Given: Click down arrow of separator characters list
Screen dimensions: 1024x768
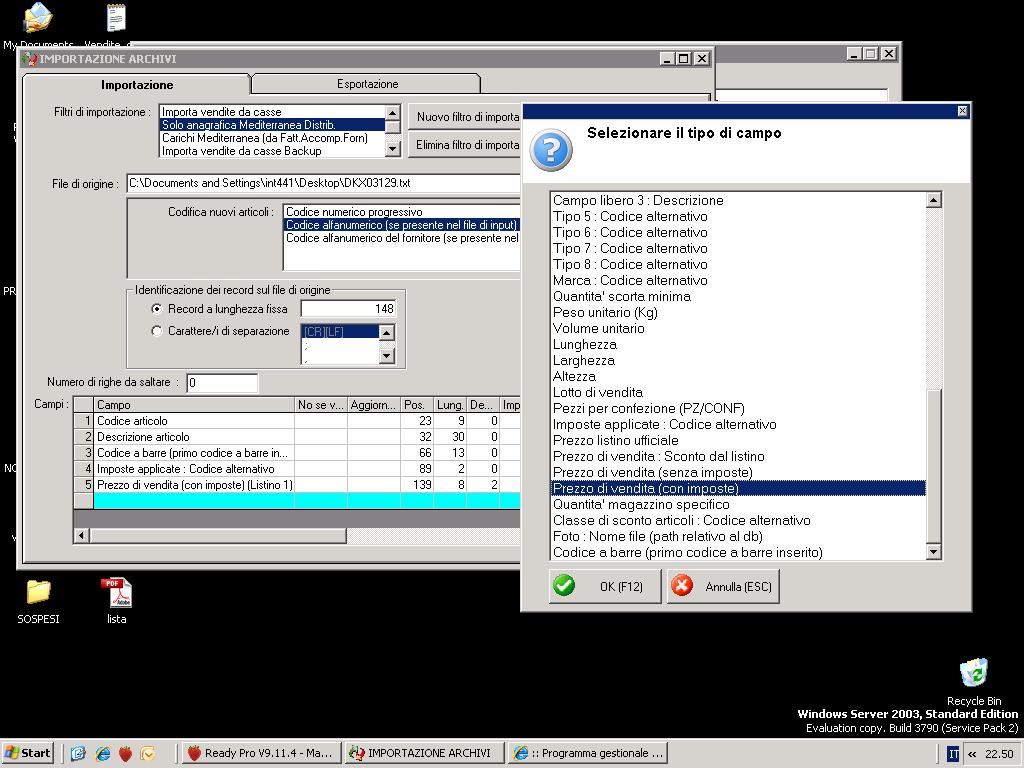Looking at the screenshot, I should (x=387, y=355).
